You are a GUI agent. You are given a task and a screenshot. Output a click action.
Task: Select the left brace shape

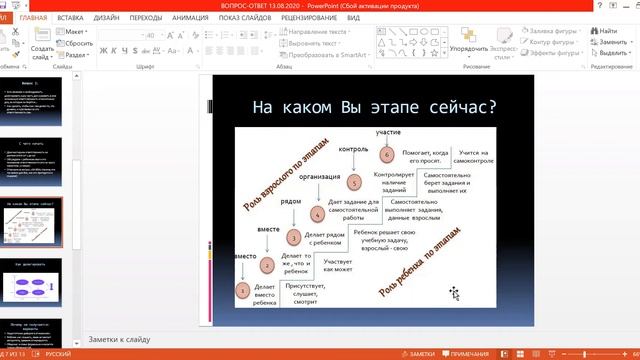point(413,53)
